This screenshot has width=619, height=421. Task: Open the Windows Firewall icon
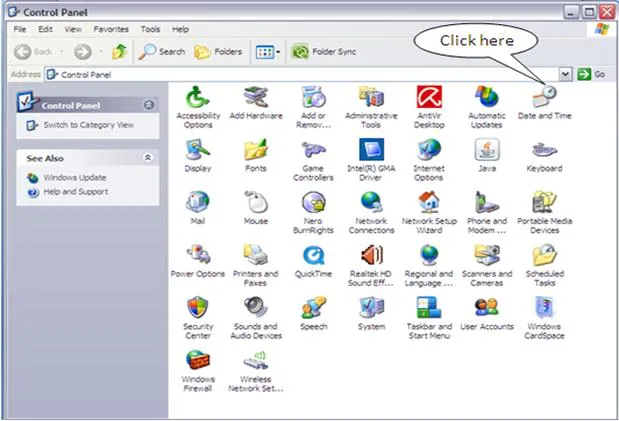coord(197,370)
